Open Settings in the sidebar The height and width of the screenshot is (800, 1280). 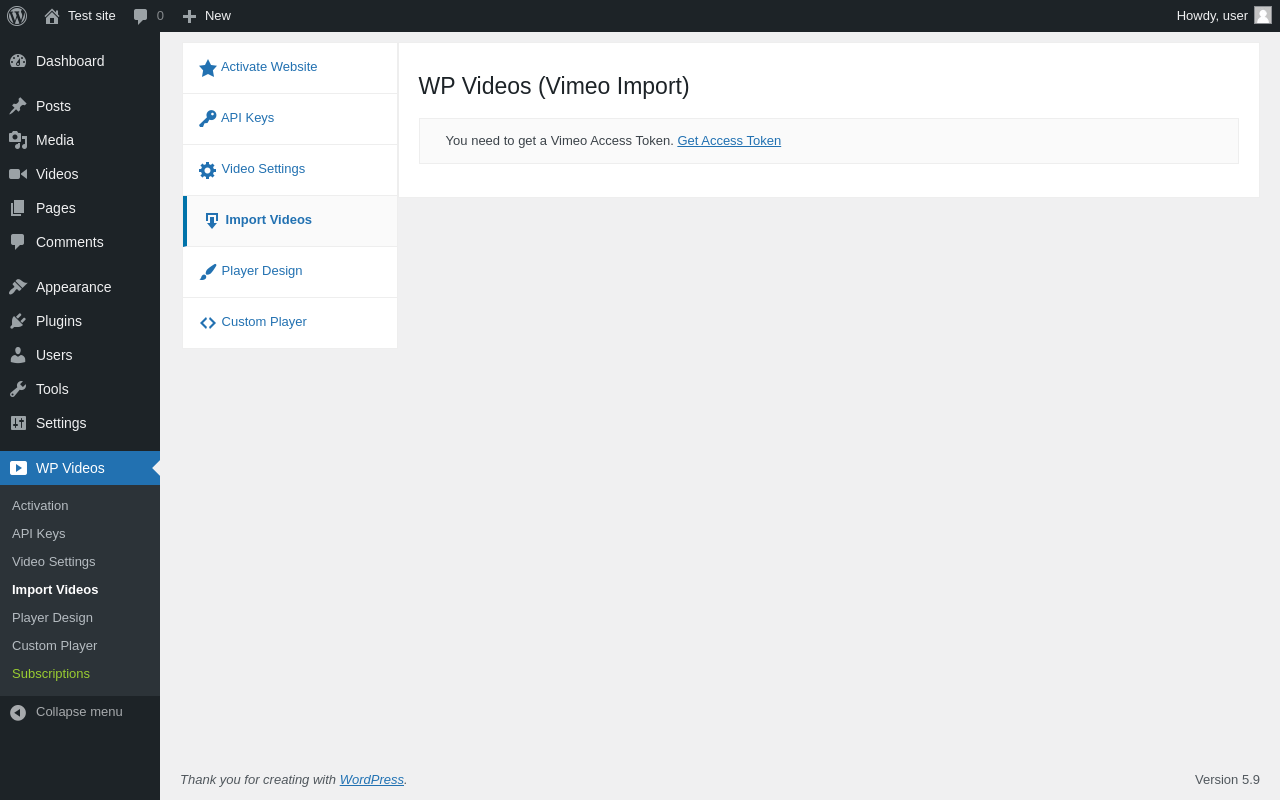coord(80,423)
